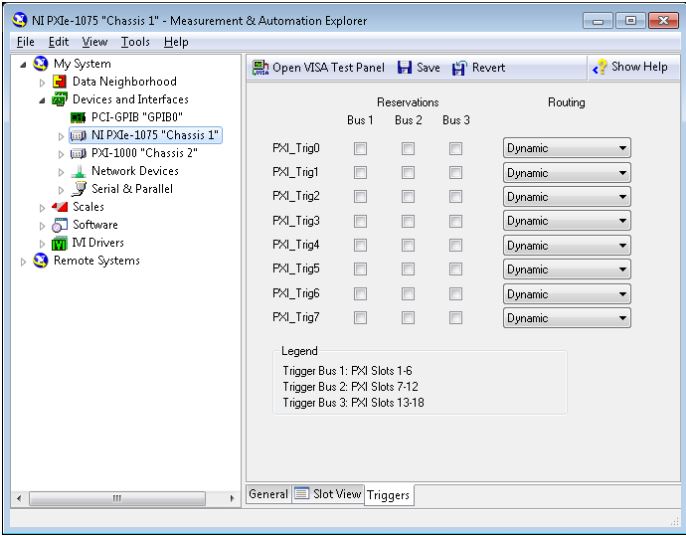Click the IVI Drivers icon
This screenshot has height=536, width=686.
click(x=60, y=243)
